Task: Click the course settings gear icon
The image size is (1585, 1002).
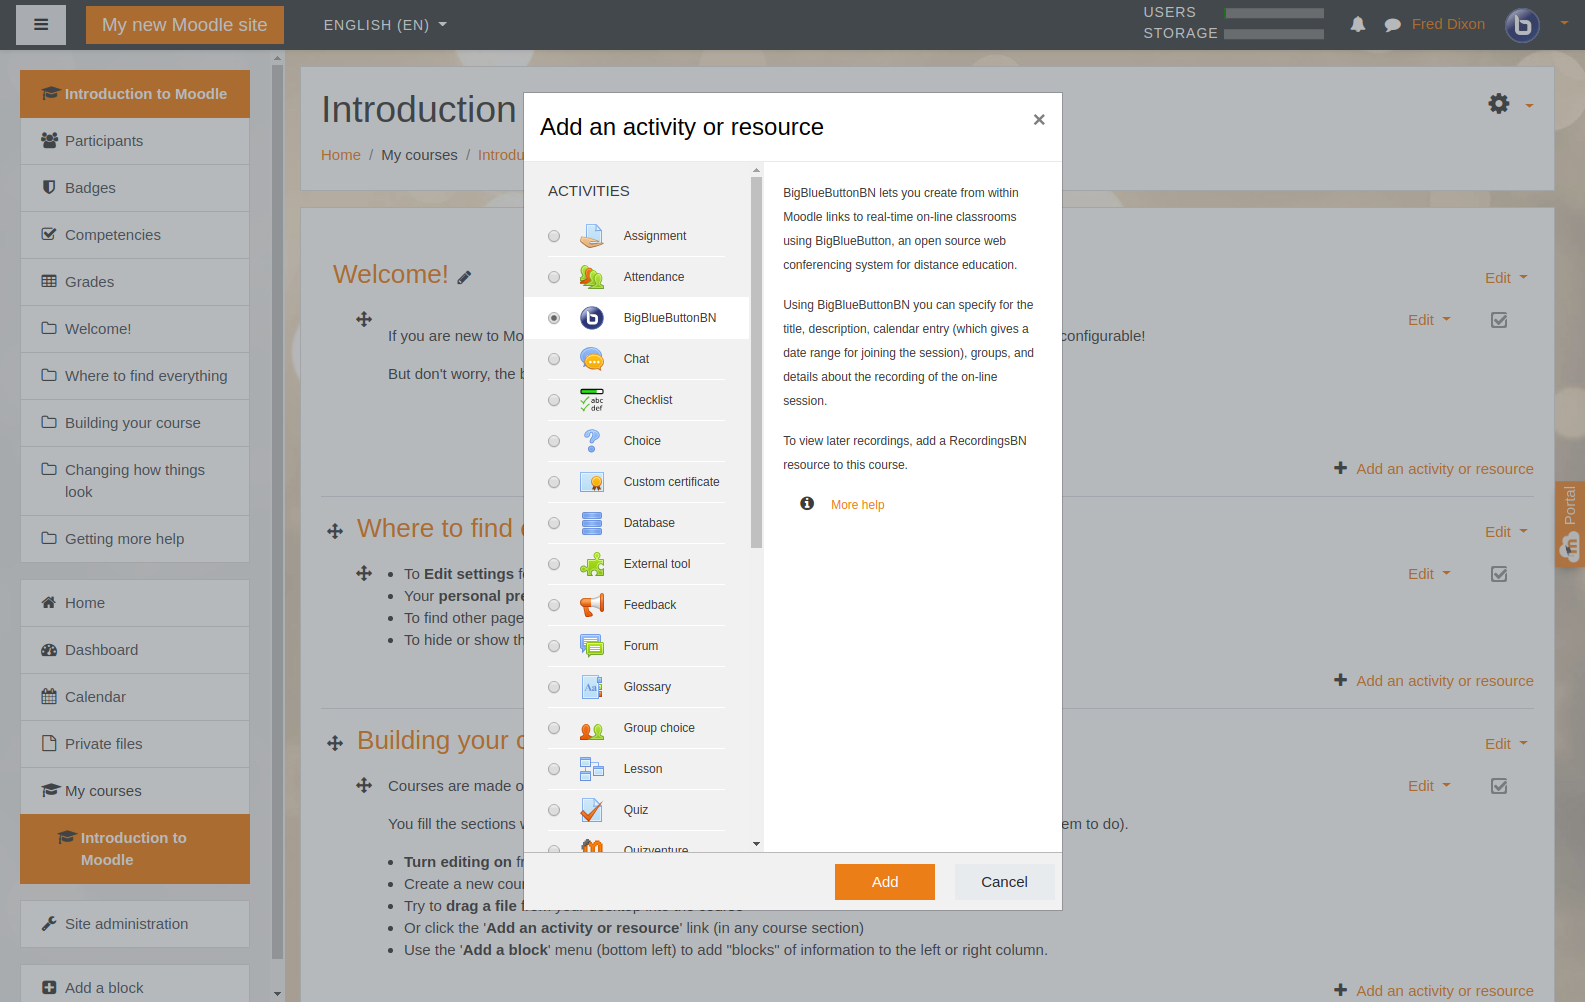Action: 1498,103
